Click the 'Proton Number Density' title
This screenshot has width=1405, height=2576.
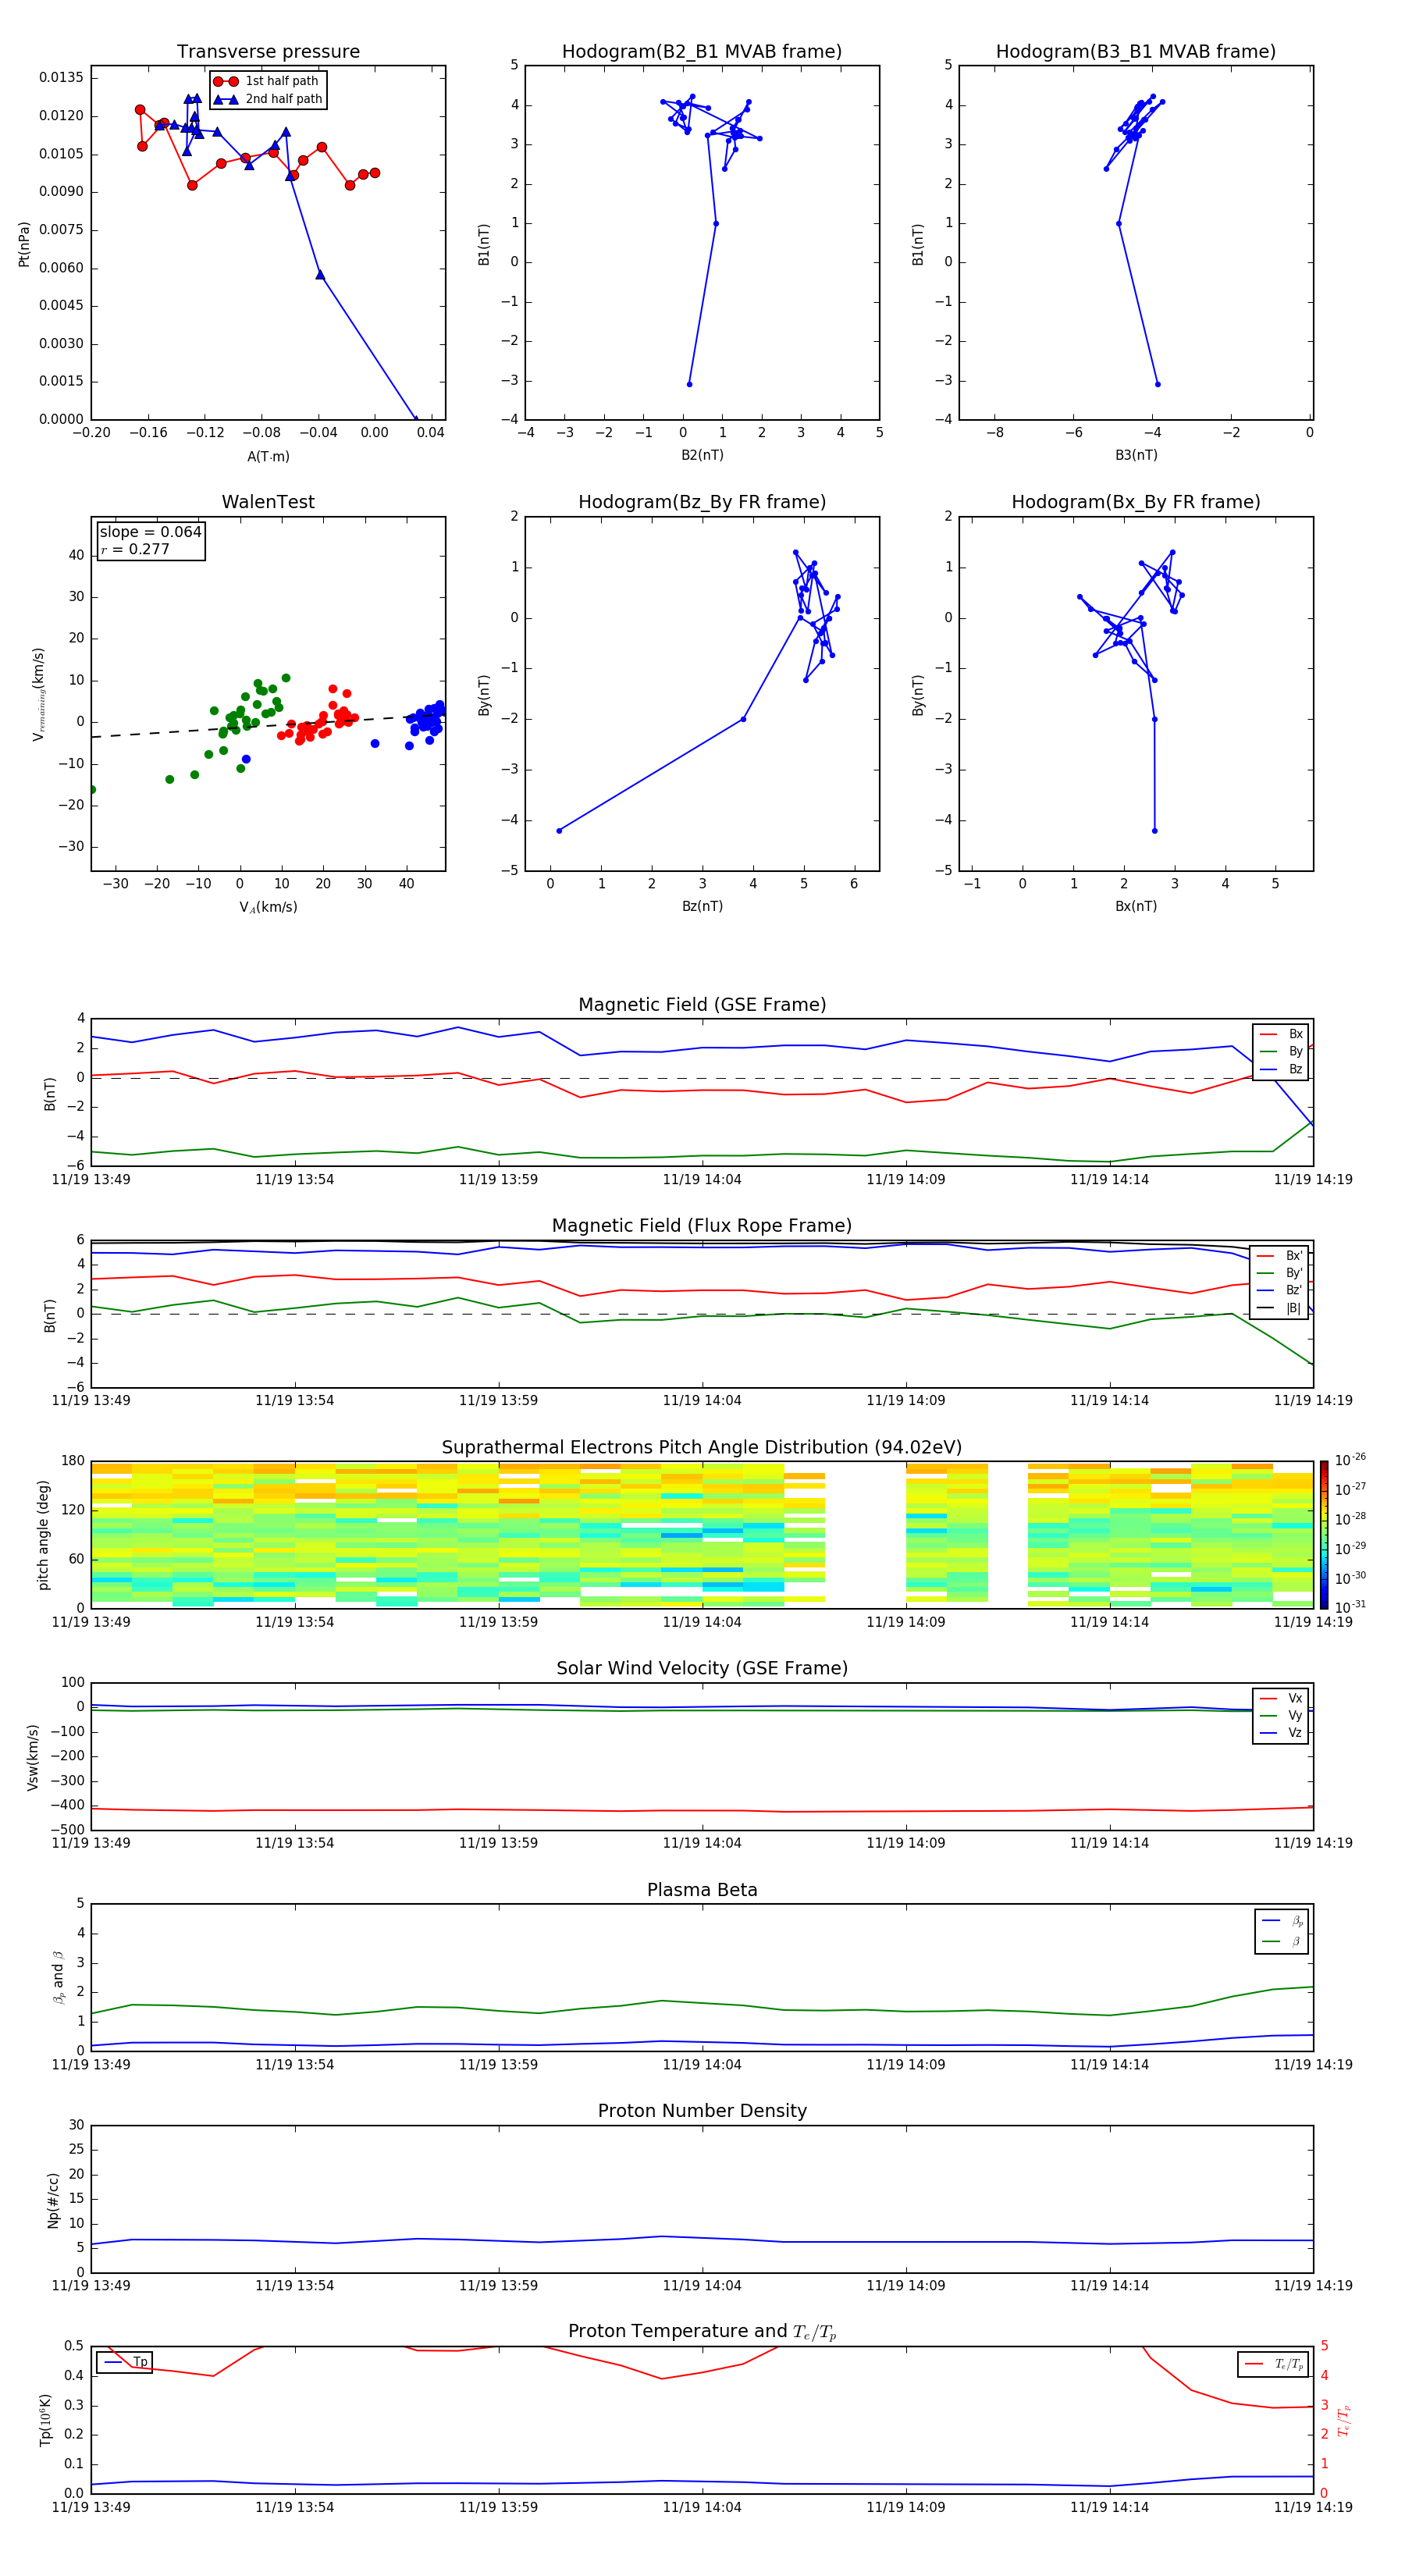(702, 2111)
